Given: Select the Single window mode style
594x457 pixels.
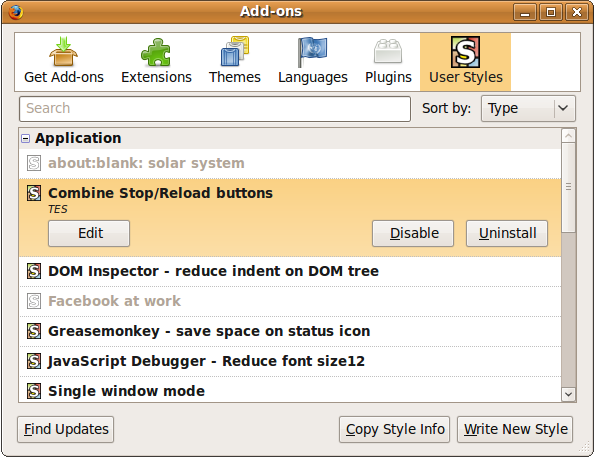Looking at the screenshot, I should click(x=290, y=390).
